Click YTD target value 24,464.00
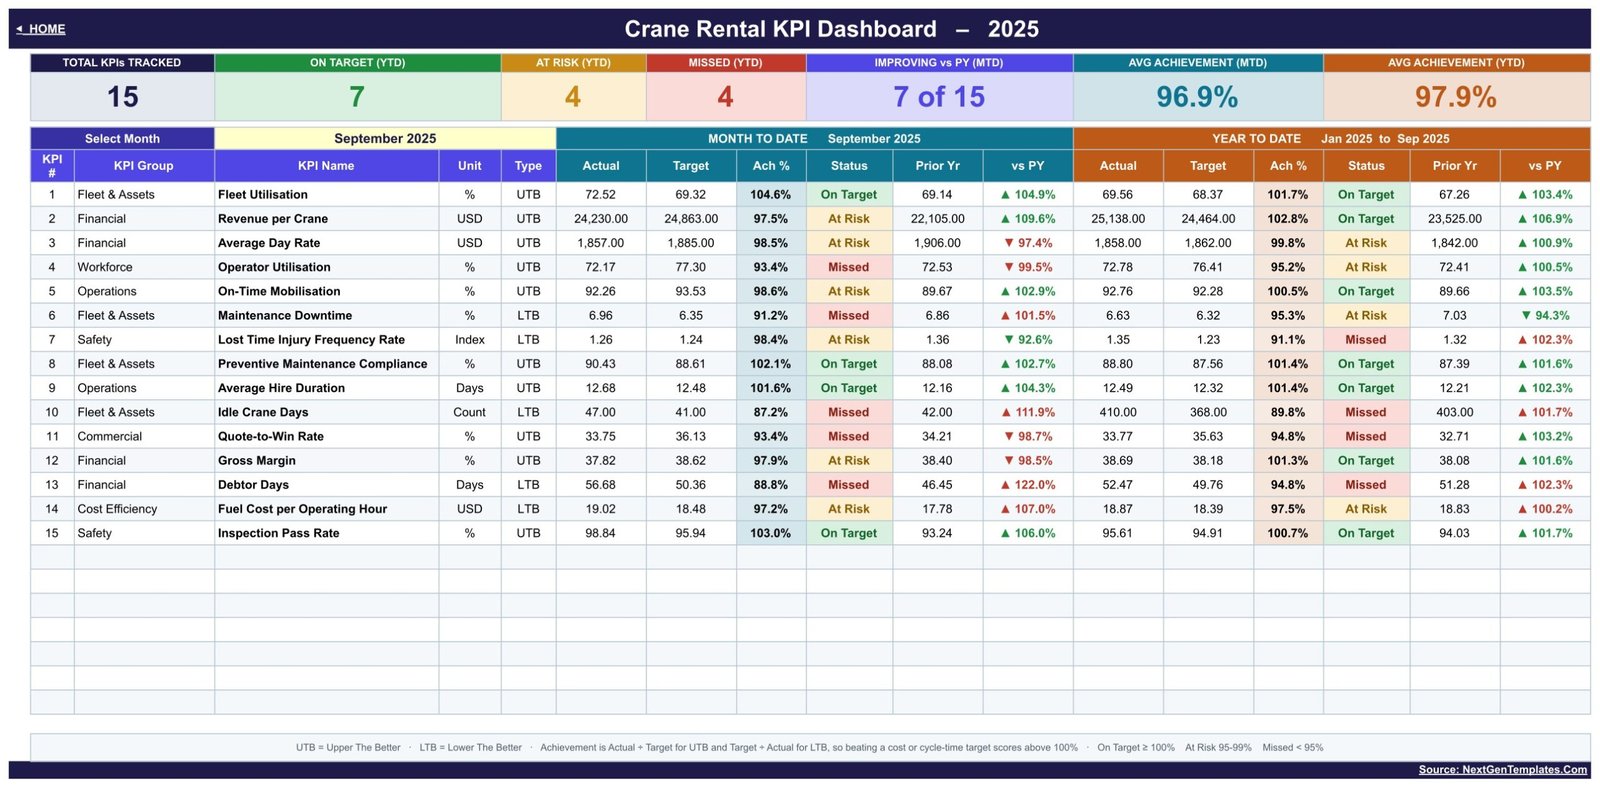The height and width of the screenshot is (788, 1600). click(x=1208, y=218)
